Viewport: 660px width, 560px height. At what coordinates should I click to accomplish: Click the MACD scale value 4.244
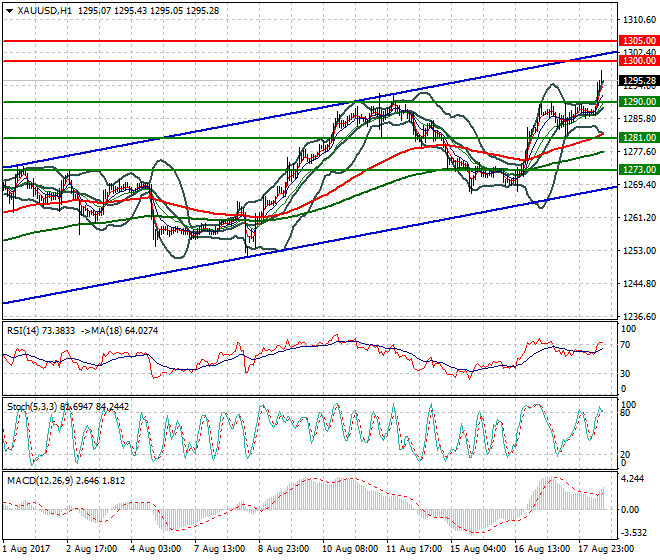tap(633, 480)
